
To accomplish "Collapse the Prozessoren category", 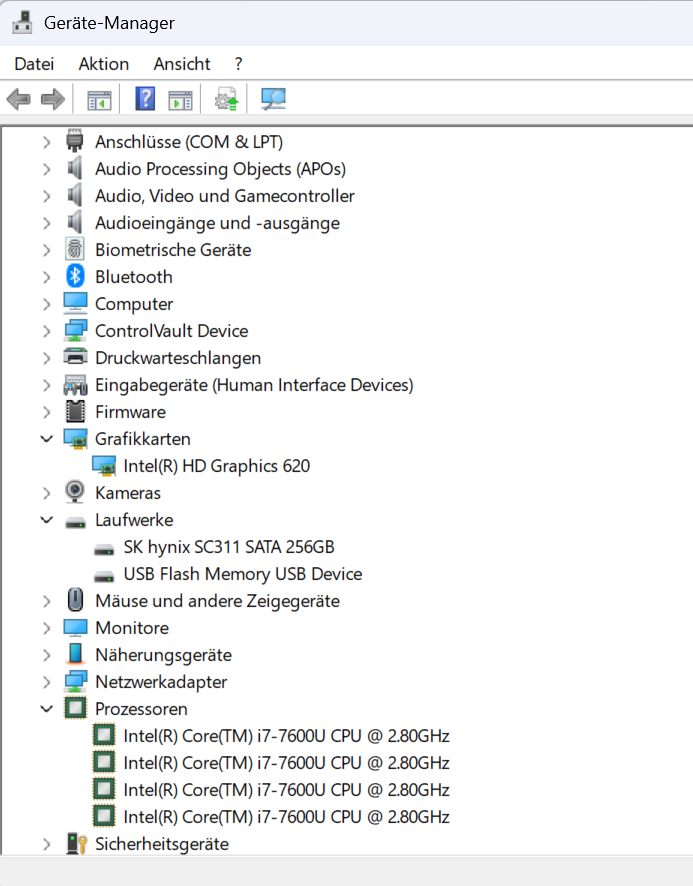I will click(46, 709).
